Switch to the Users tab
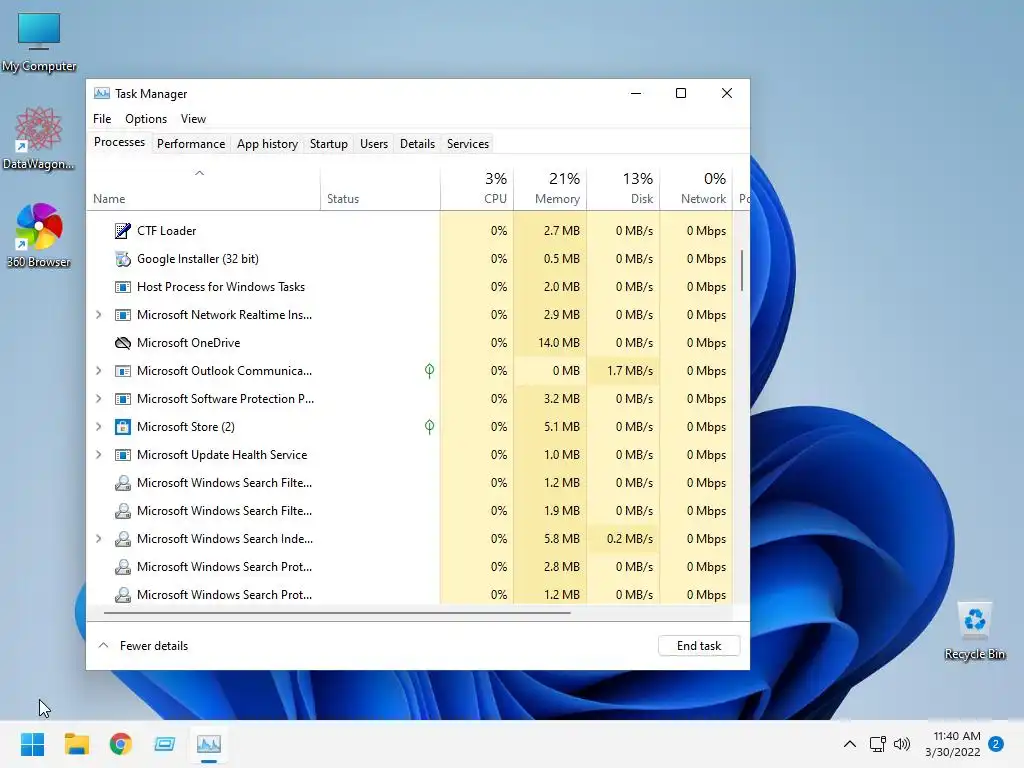Viewport: 1024px width, 768px height. pos(374,144)
